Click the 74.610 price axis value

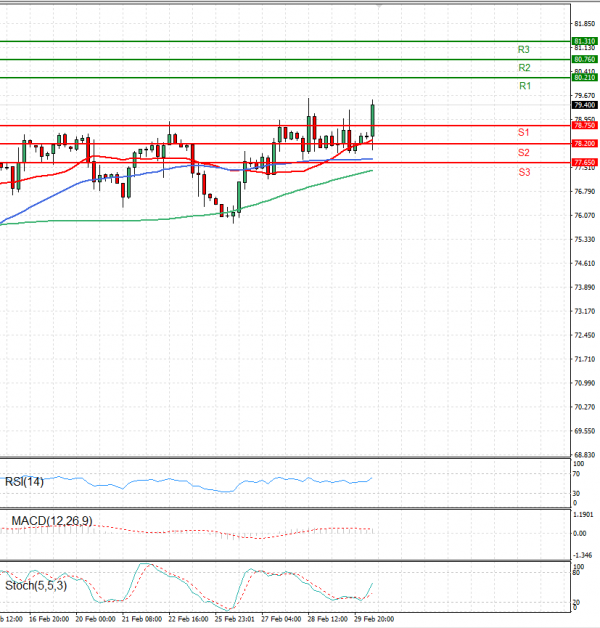[x=584, y=263]
